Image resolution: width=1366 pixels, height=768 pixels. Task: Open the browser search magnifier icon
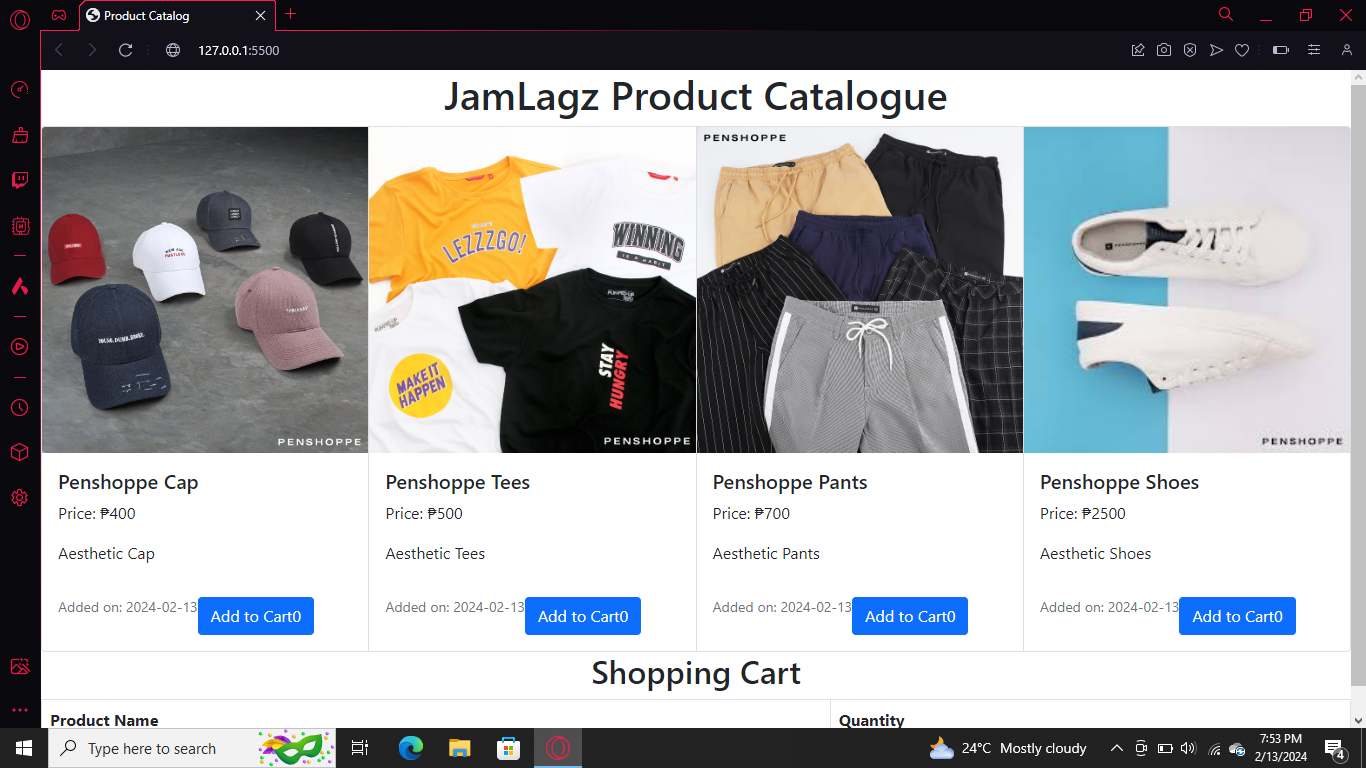pos(1226,14)
